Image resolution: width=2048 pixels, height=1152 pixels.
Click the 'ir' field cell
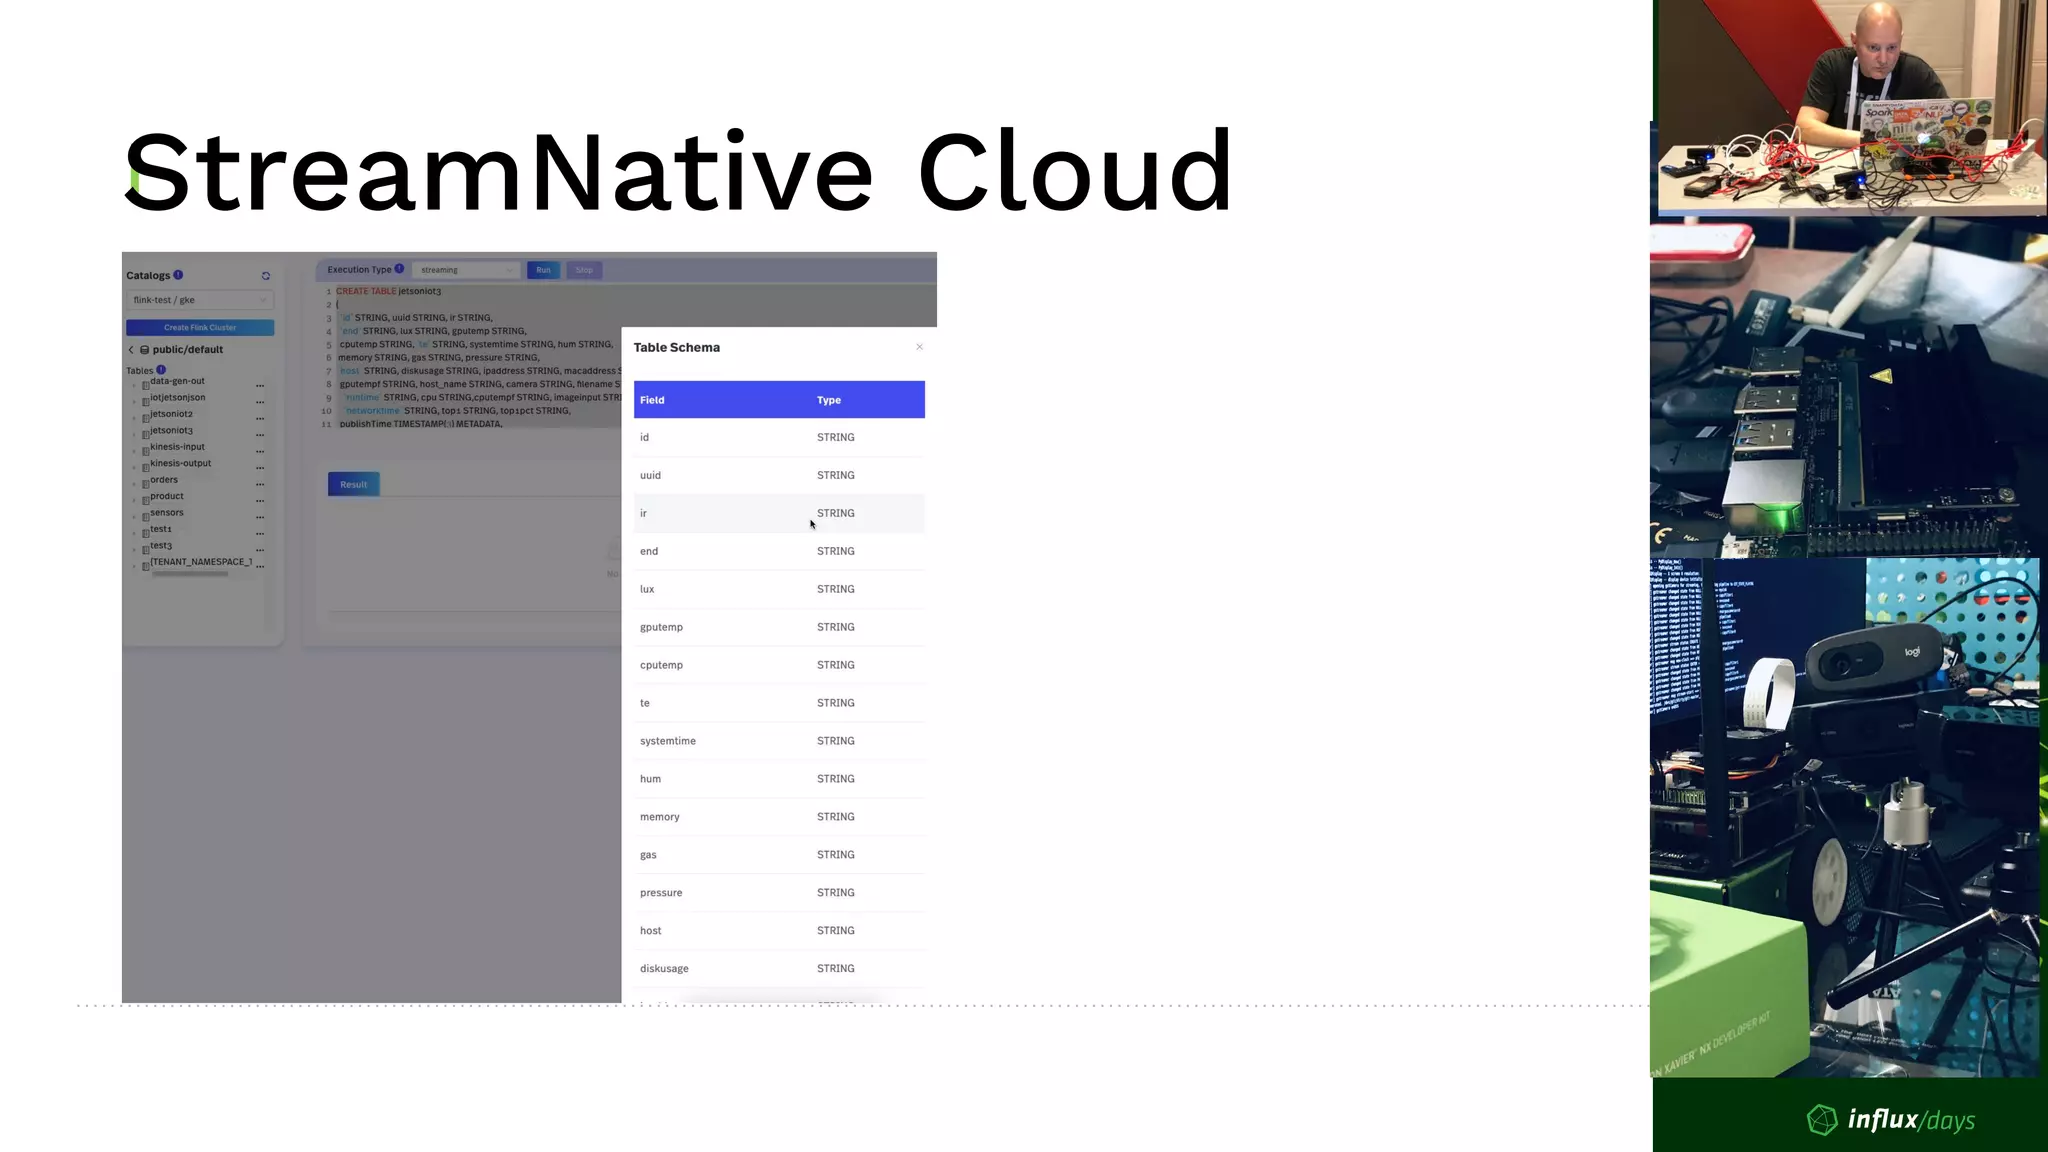(644, 513)
